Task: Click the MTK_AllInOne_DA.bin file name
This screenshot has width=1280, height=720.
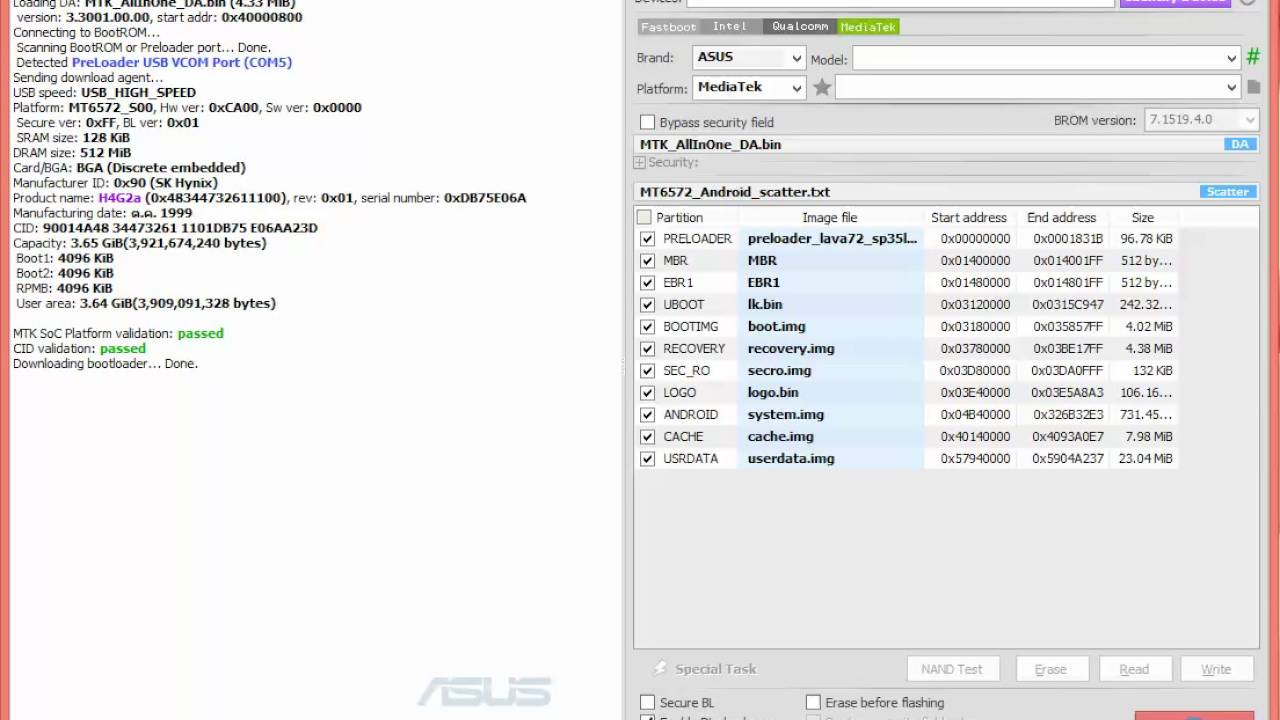Action: point(710,144)
